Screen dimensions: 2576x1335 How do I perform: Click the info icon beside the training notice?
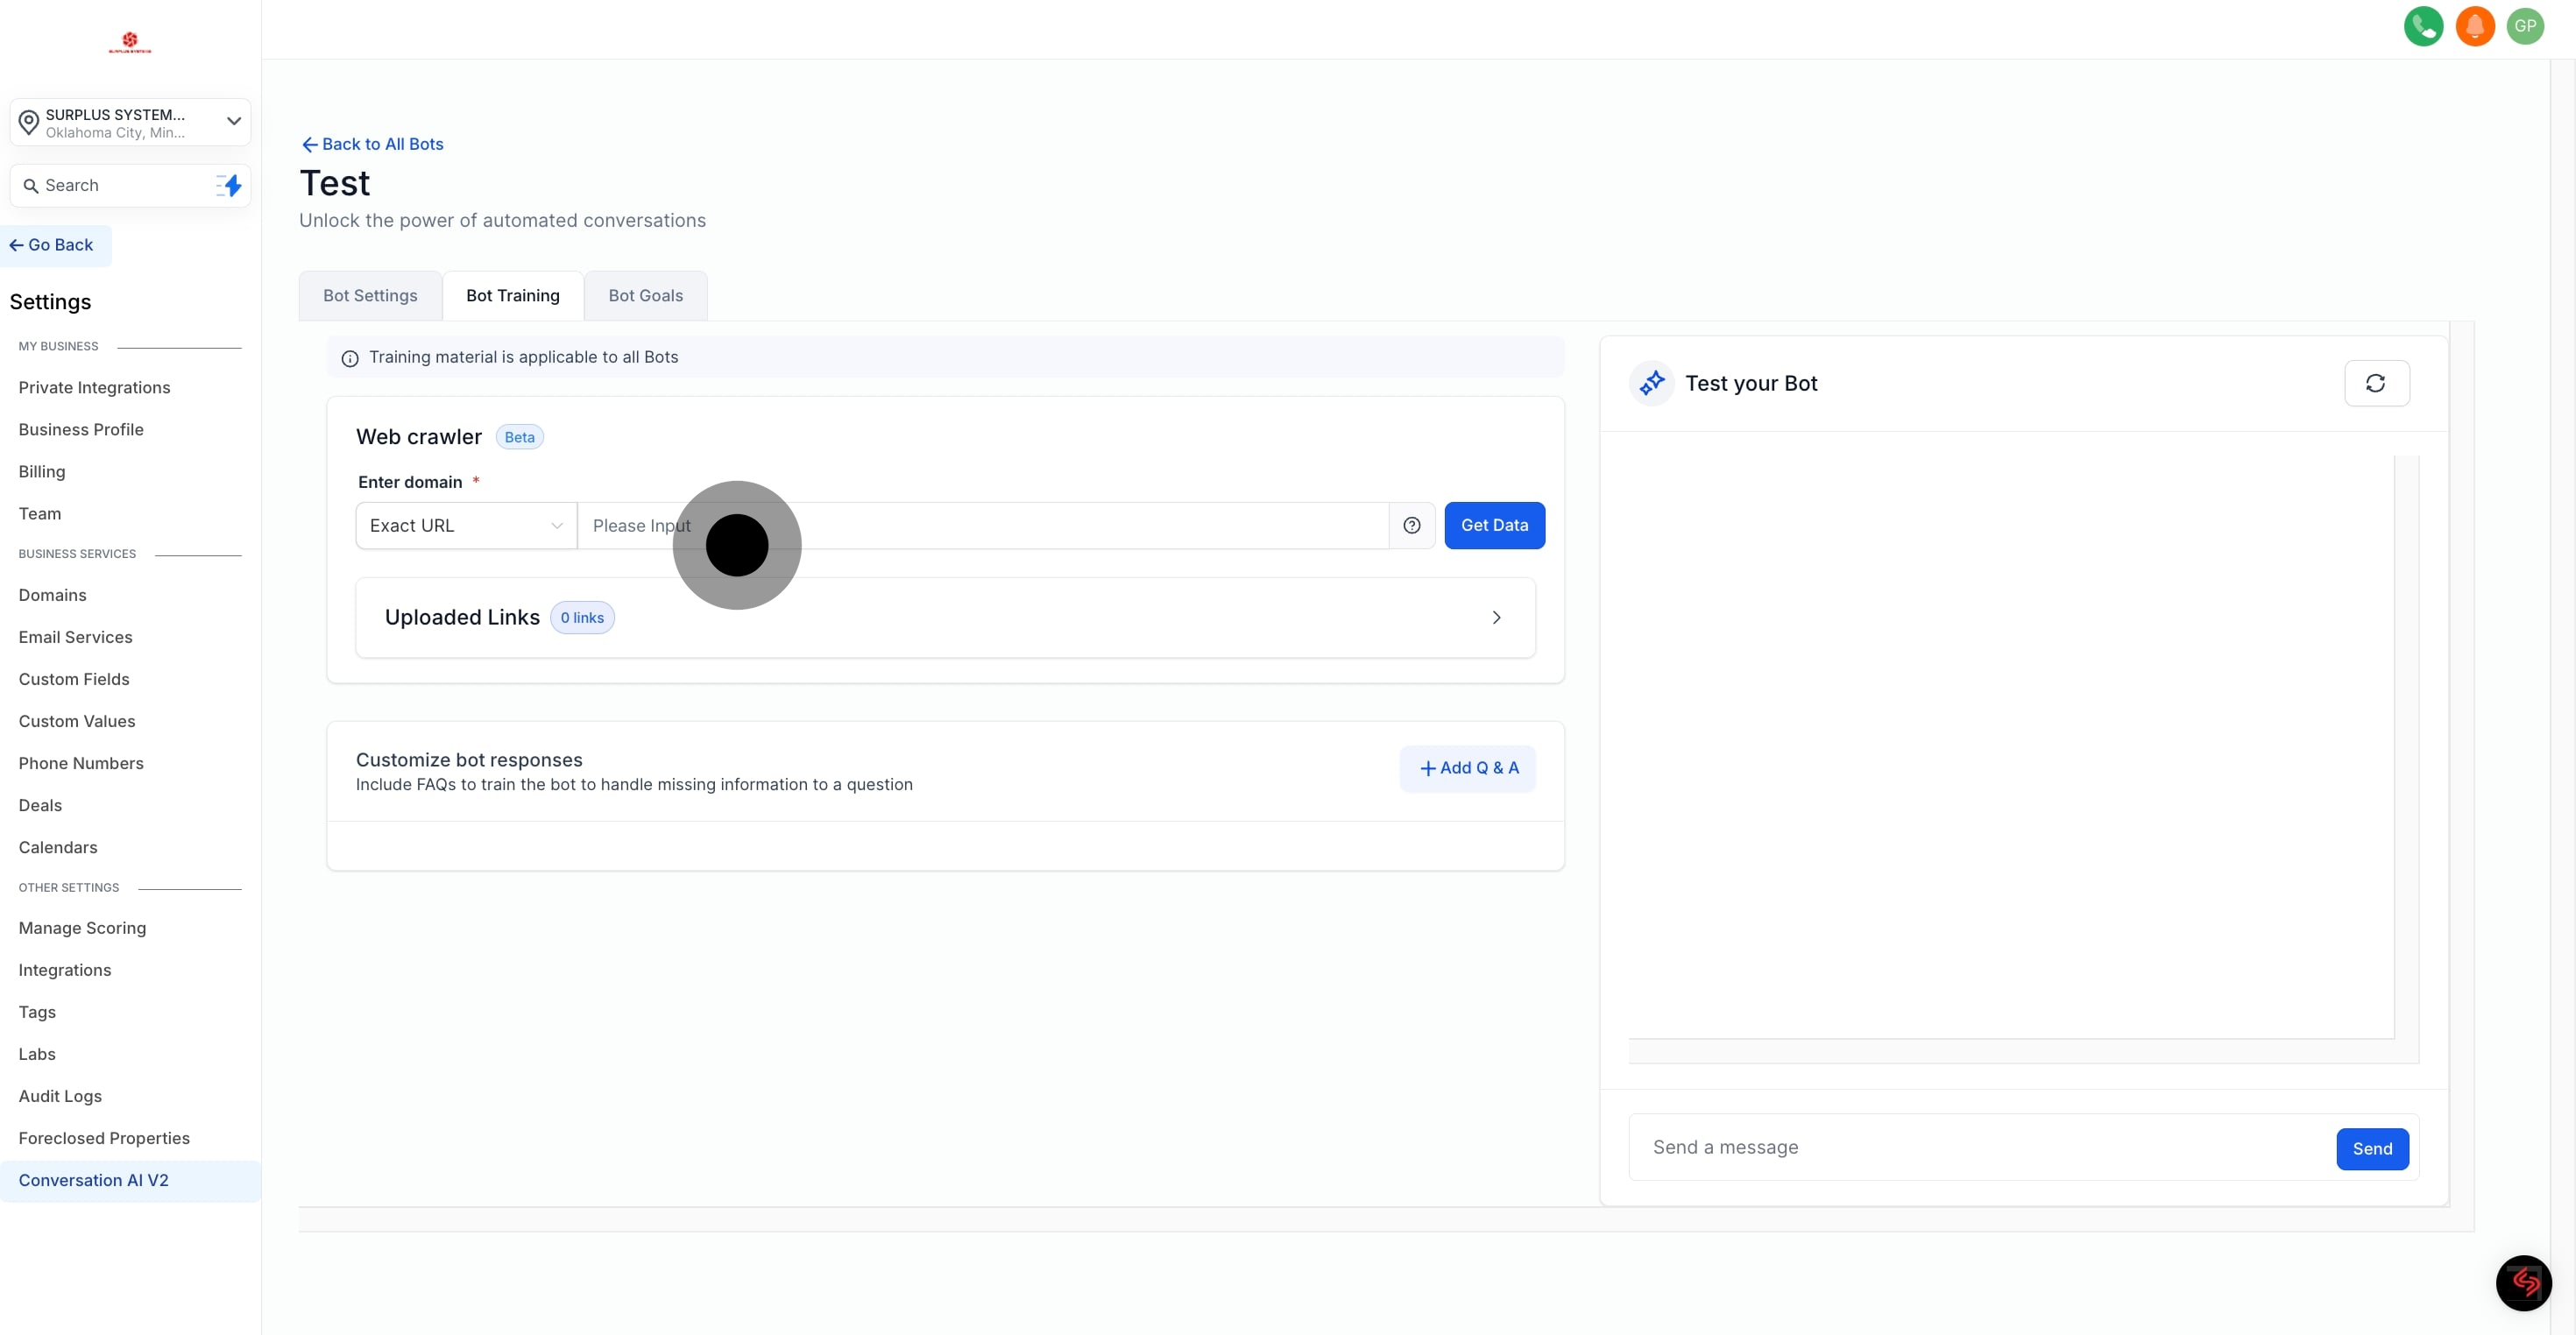point(350,358)
